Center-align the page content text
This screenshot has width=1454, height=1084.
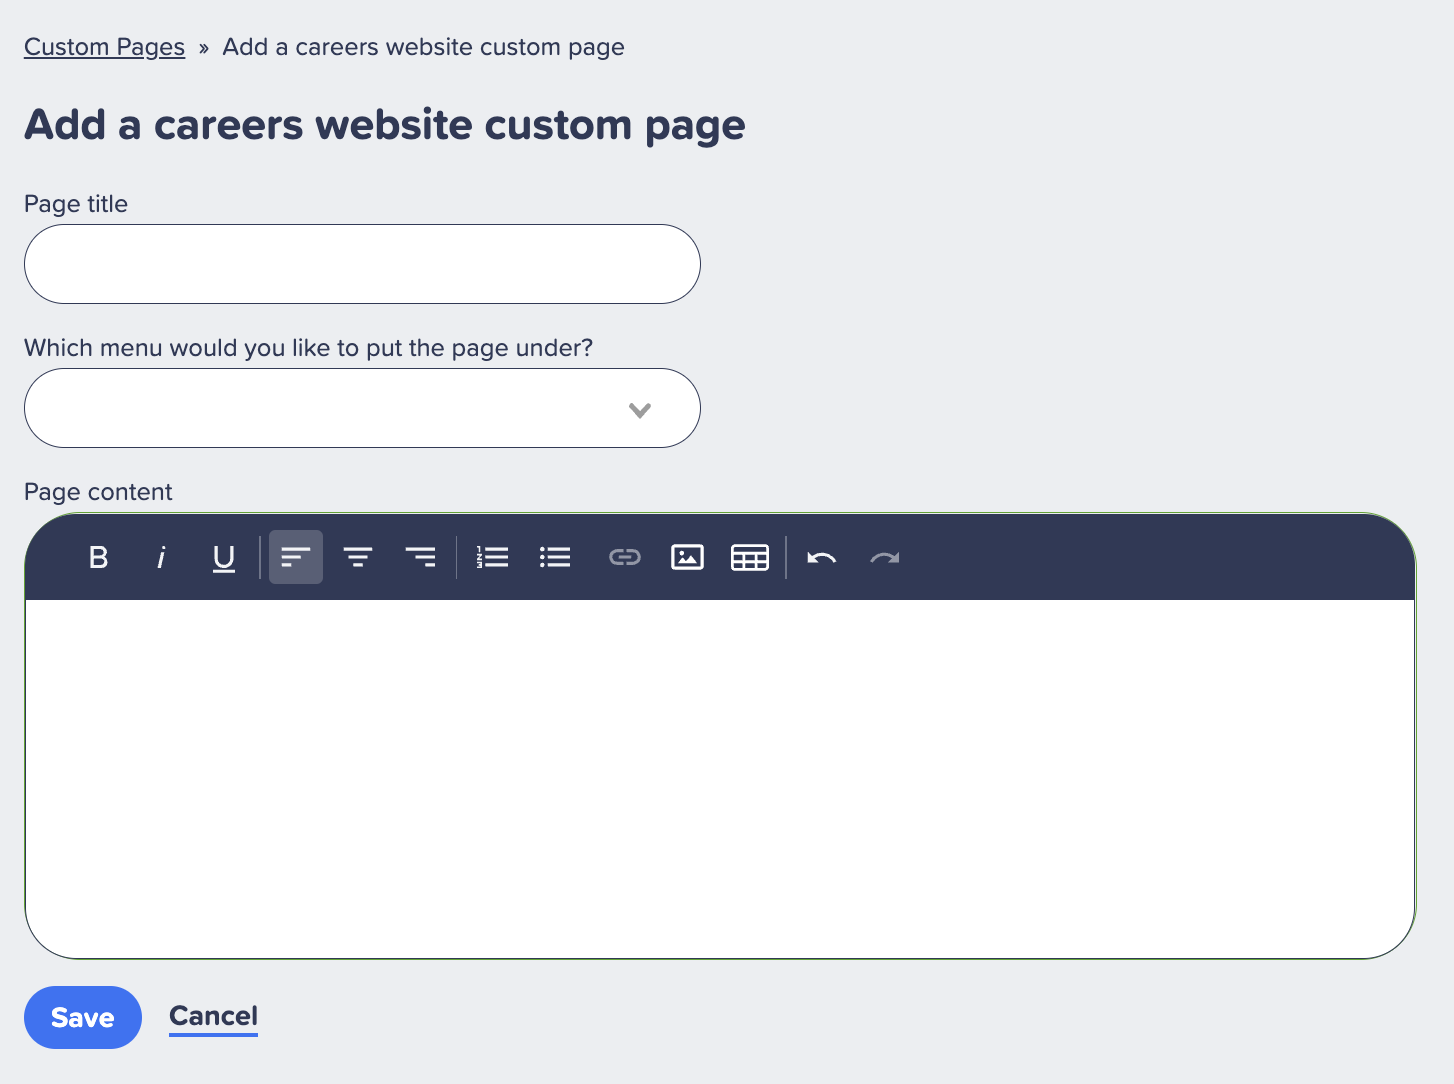358,557
